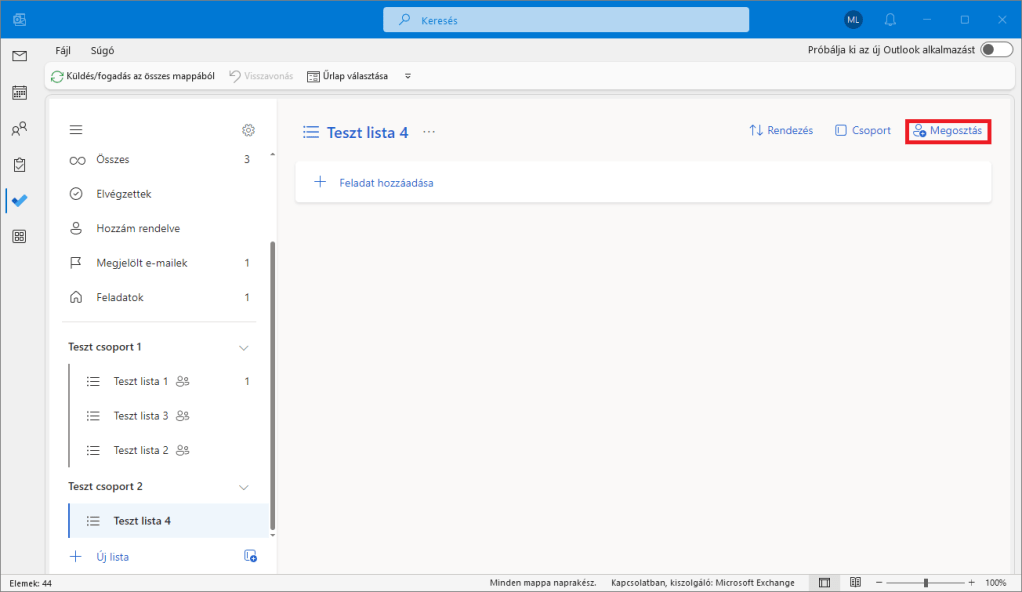This screenshot has width=1022, height=592.
Task: Click the new group icon beside Új lista
Action: point(250,556)
